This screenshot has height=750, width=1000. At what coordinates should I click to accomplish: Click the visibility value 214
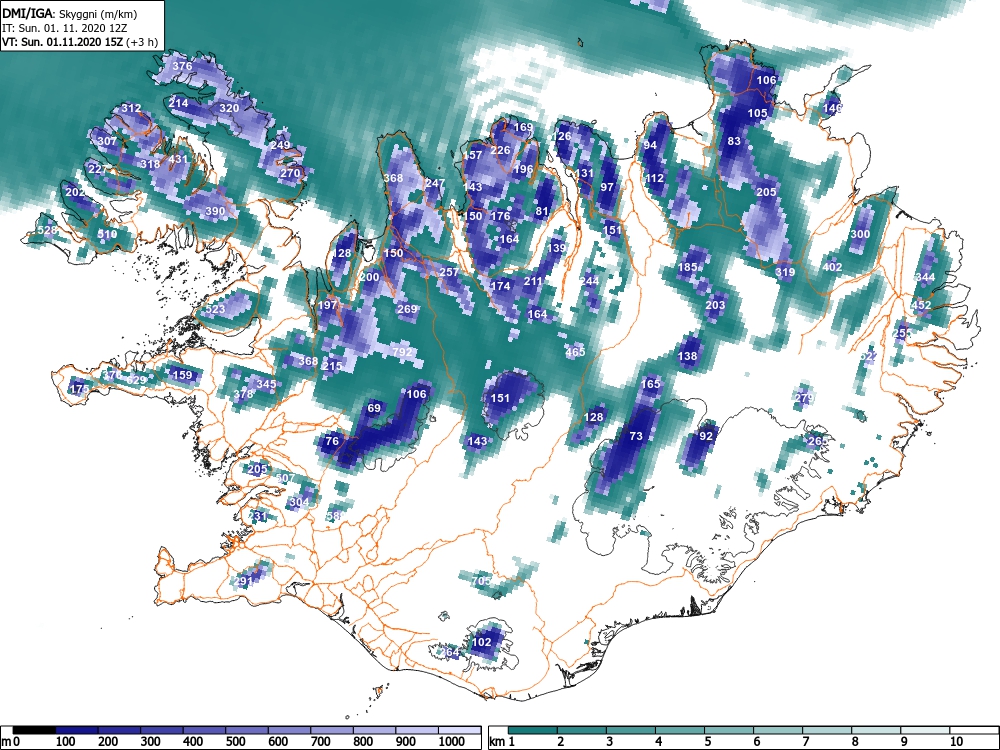pos(179,103)
